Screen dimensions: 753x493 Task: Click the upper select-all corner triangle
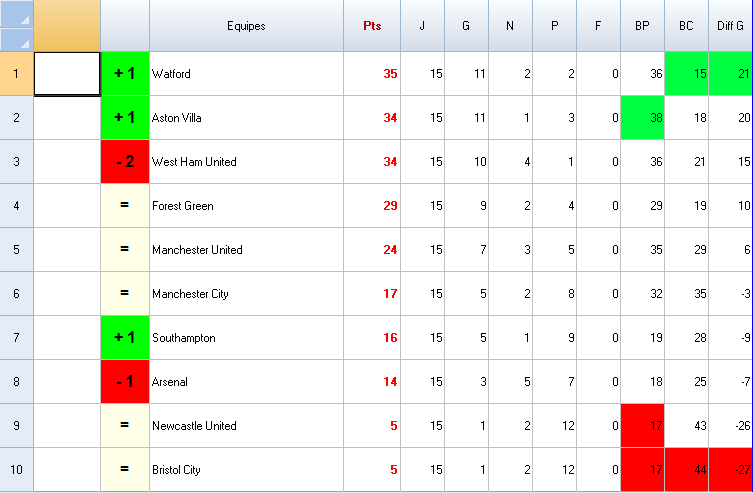(16, 14)
